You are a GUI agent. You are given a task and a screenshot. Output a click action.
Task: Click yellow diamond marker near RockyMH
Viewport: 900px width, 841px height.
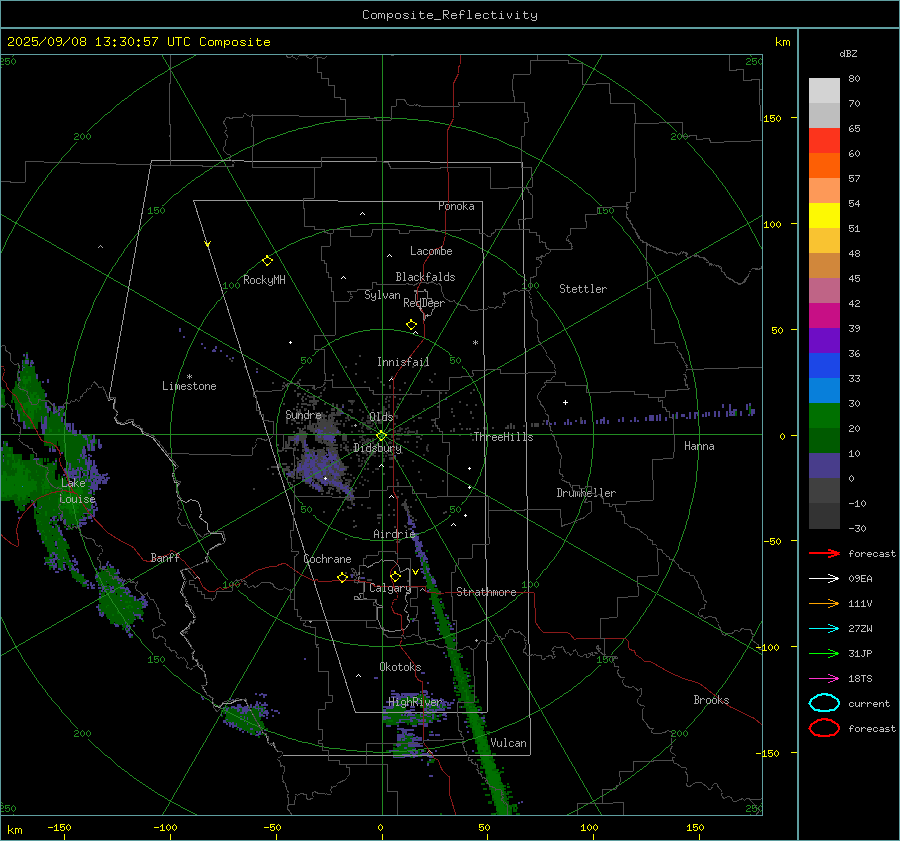[267, 261]
